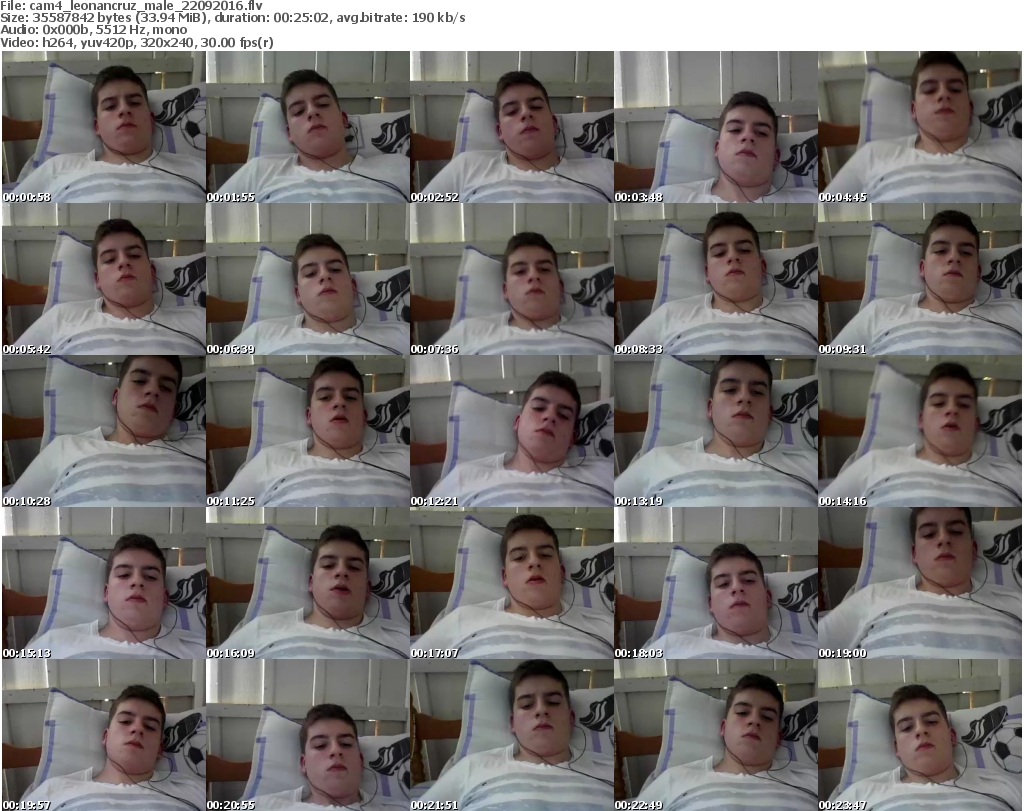Open the frame marked 00:21:51
The image size is (1024, 811).
point(511,735)
